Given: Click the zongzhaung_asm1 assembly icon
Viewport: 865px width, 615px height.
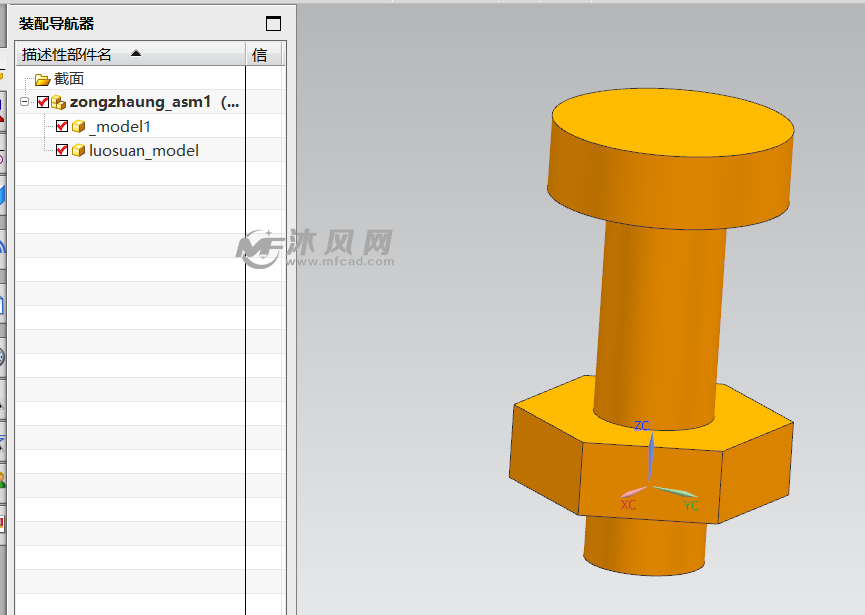Looking at the screenshot, I should [58, 103].
